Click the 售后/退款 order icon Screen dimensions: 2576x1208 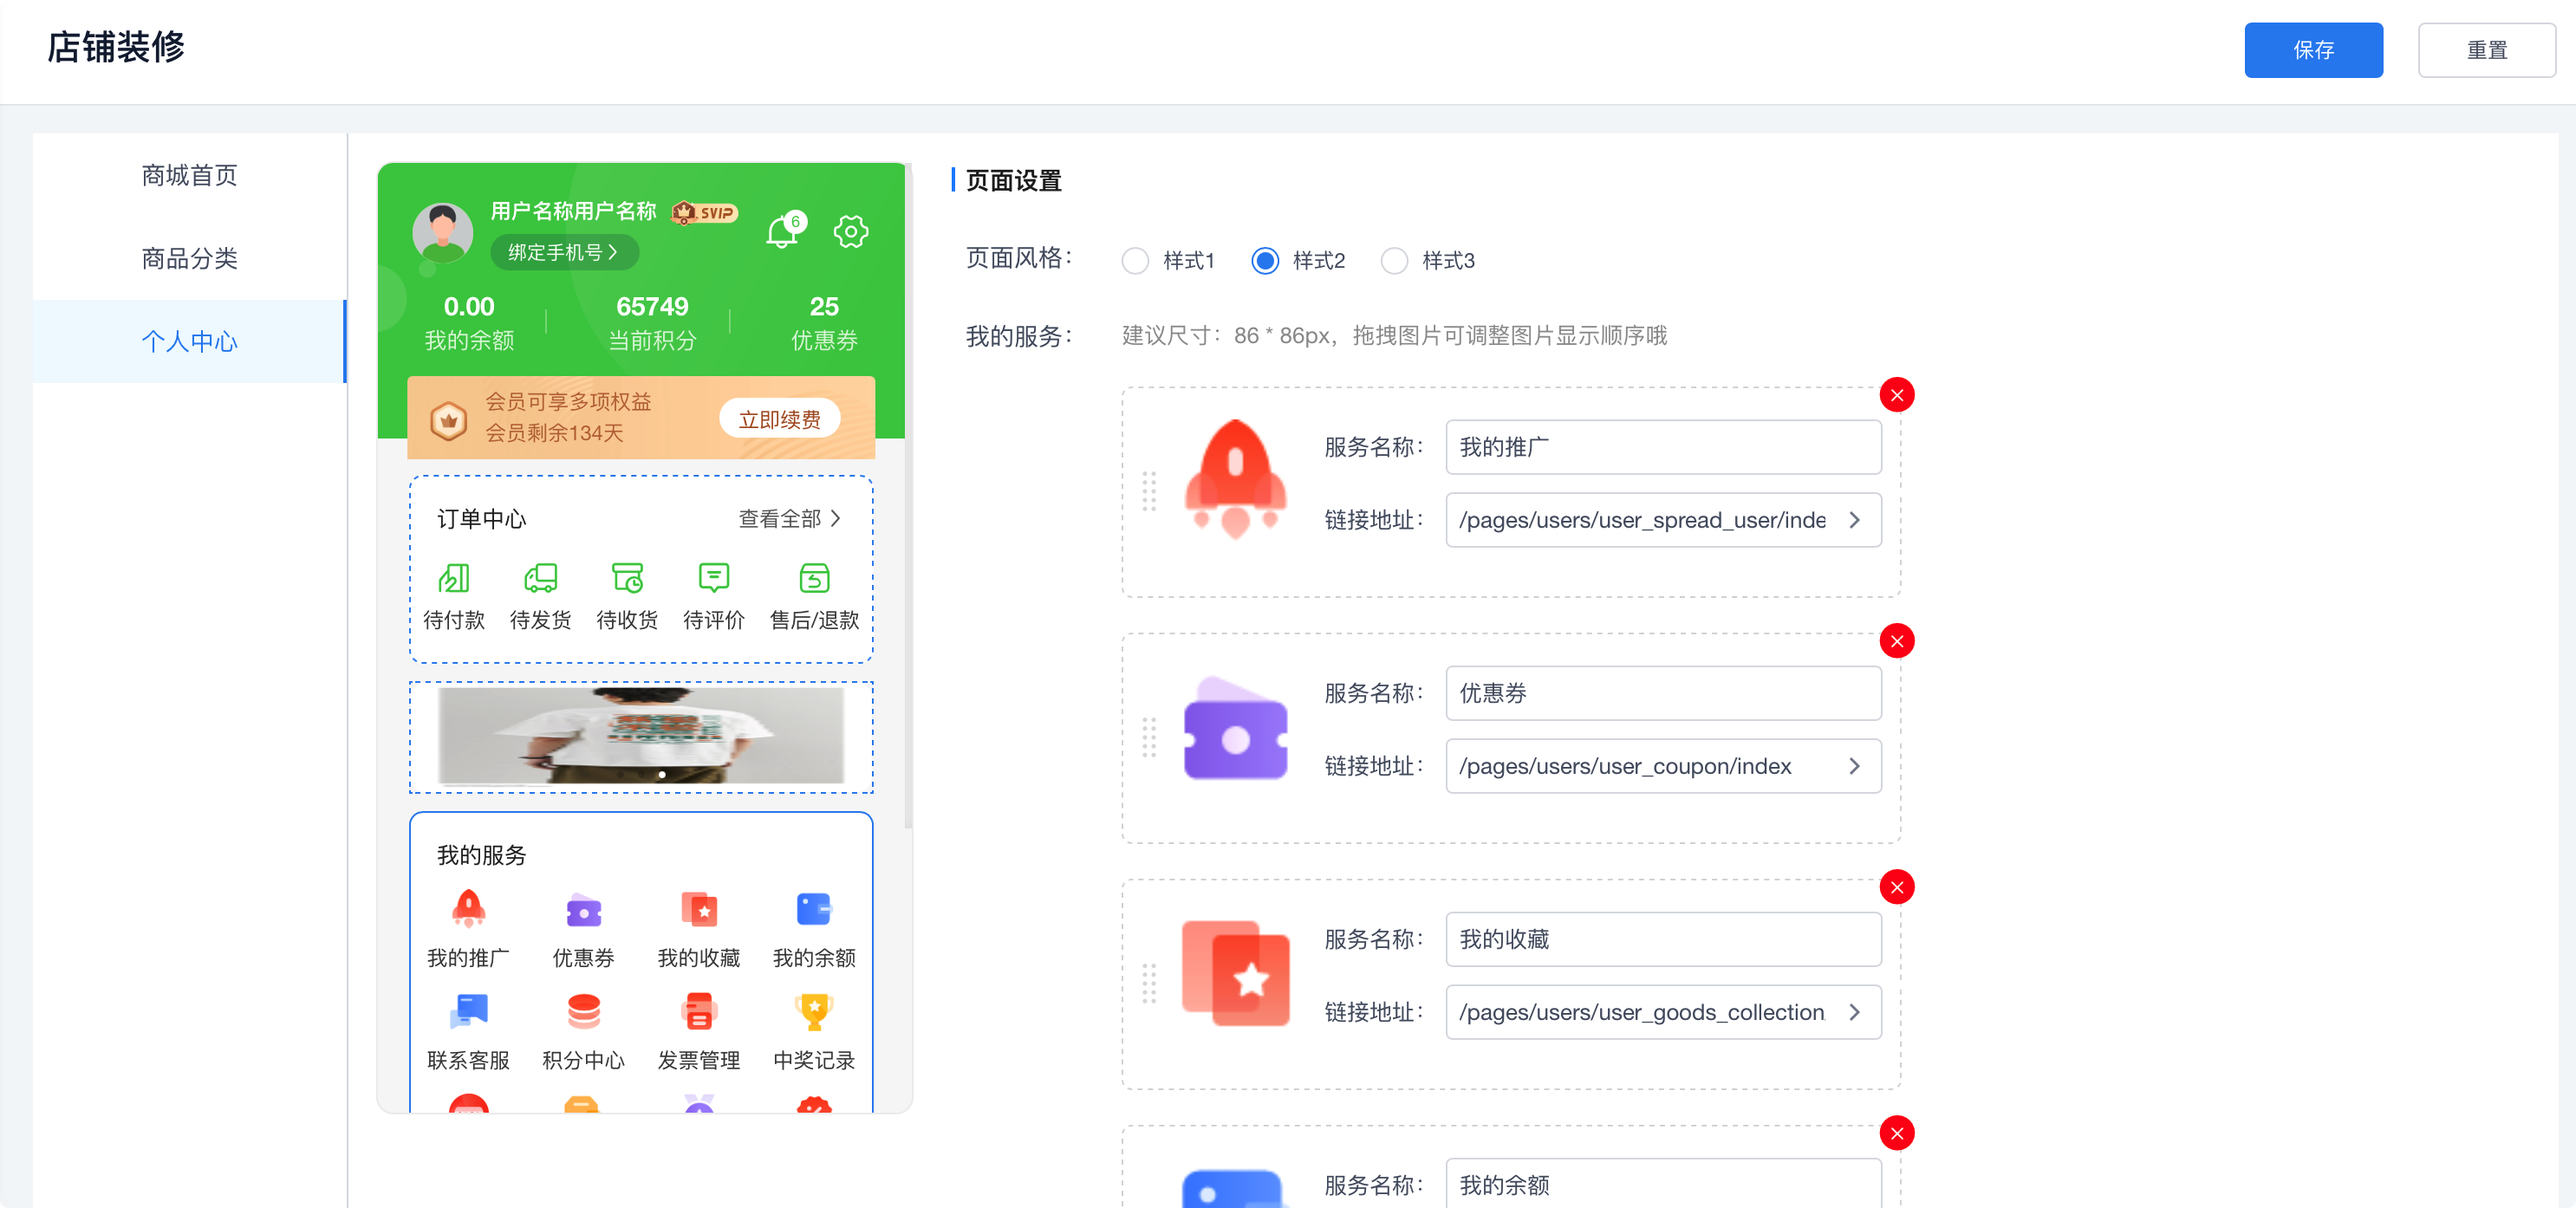[x=814, y=577]
